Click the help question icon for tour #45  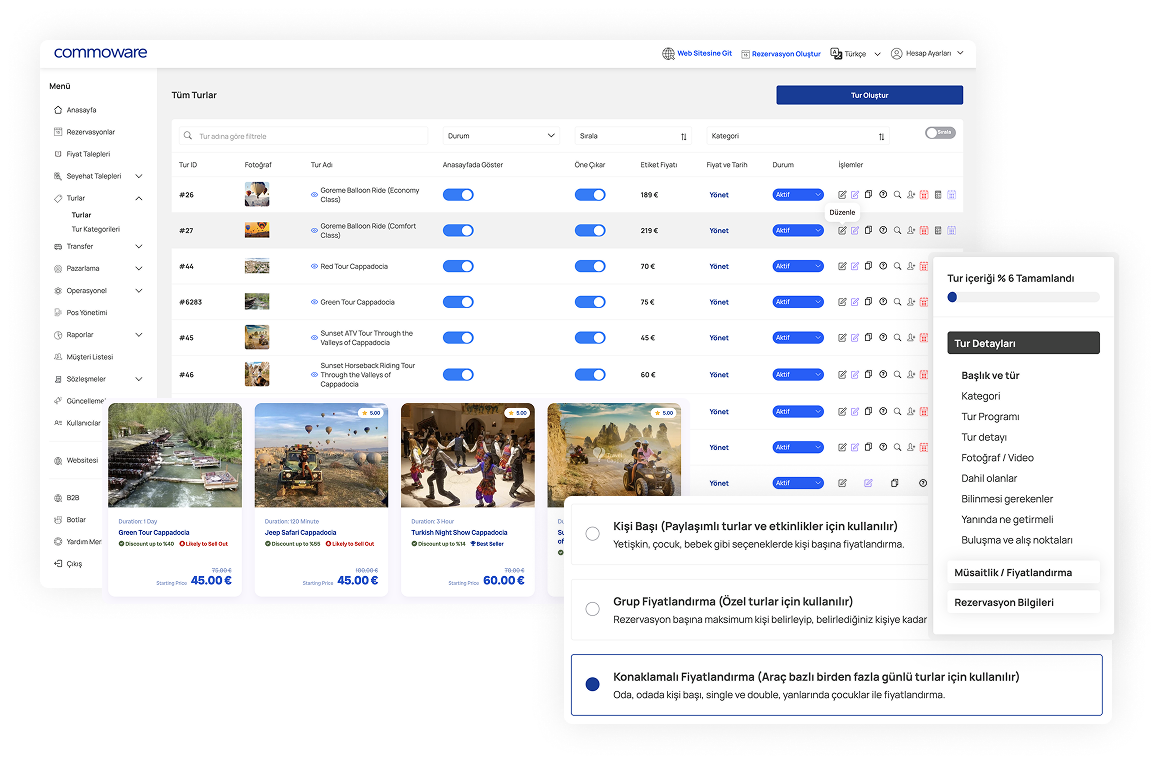pos(883,338)
